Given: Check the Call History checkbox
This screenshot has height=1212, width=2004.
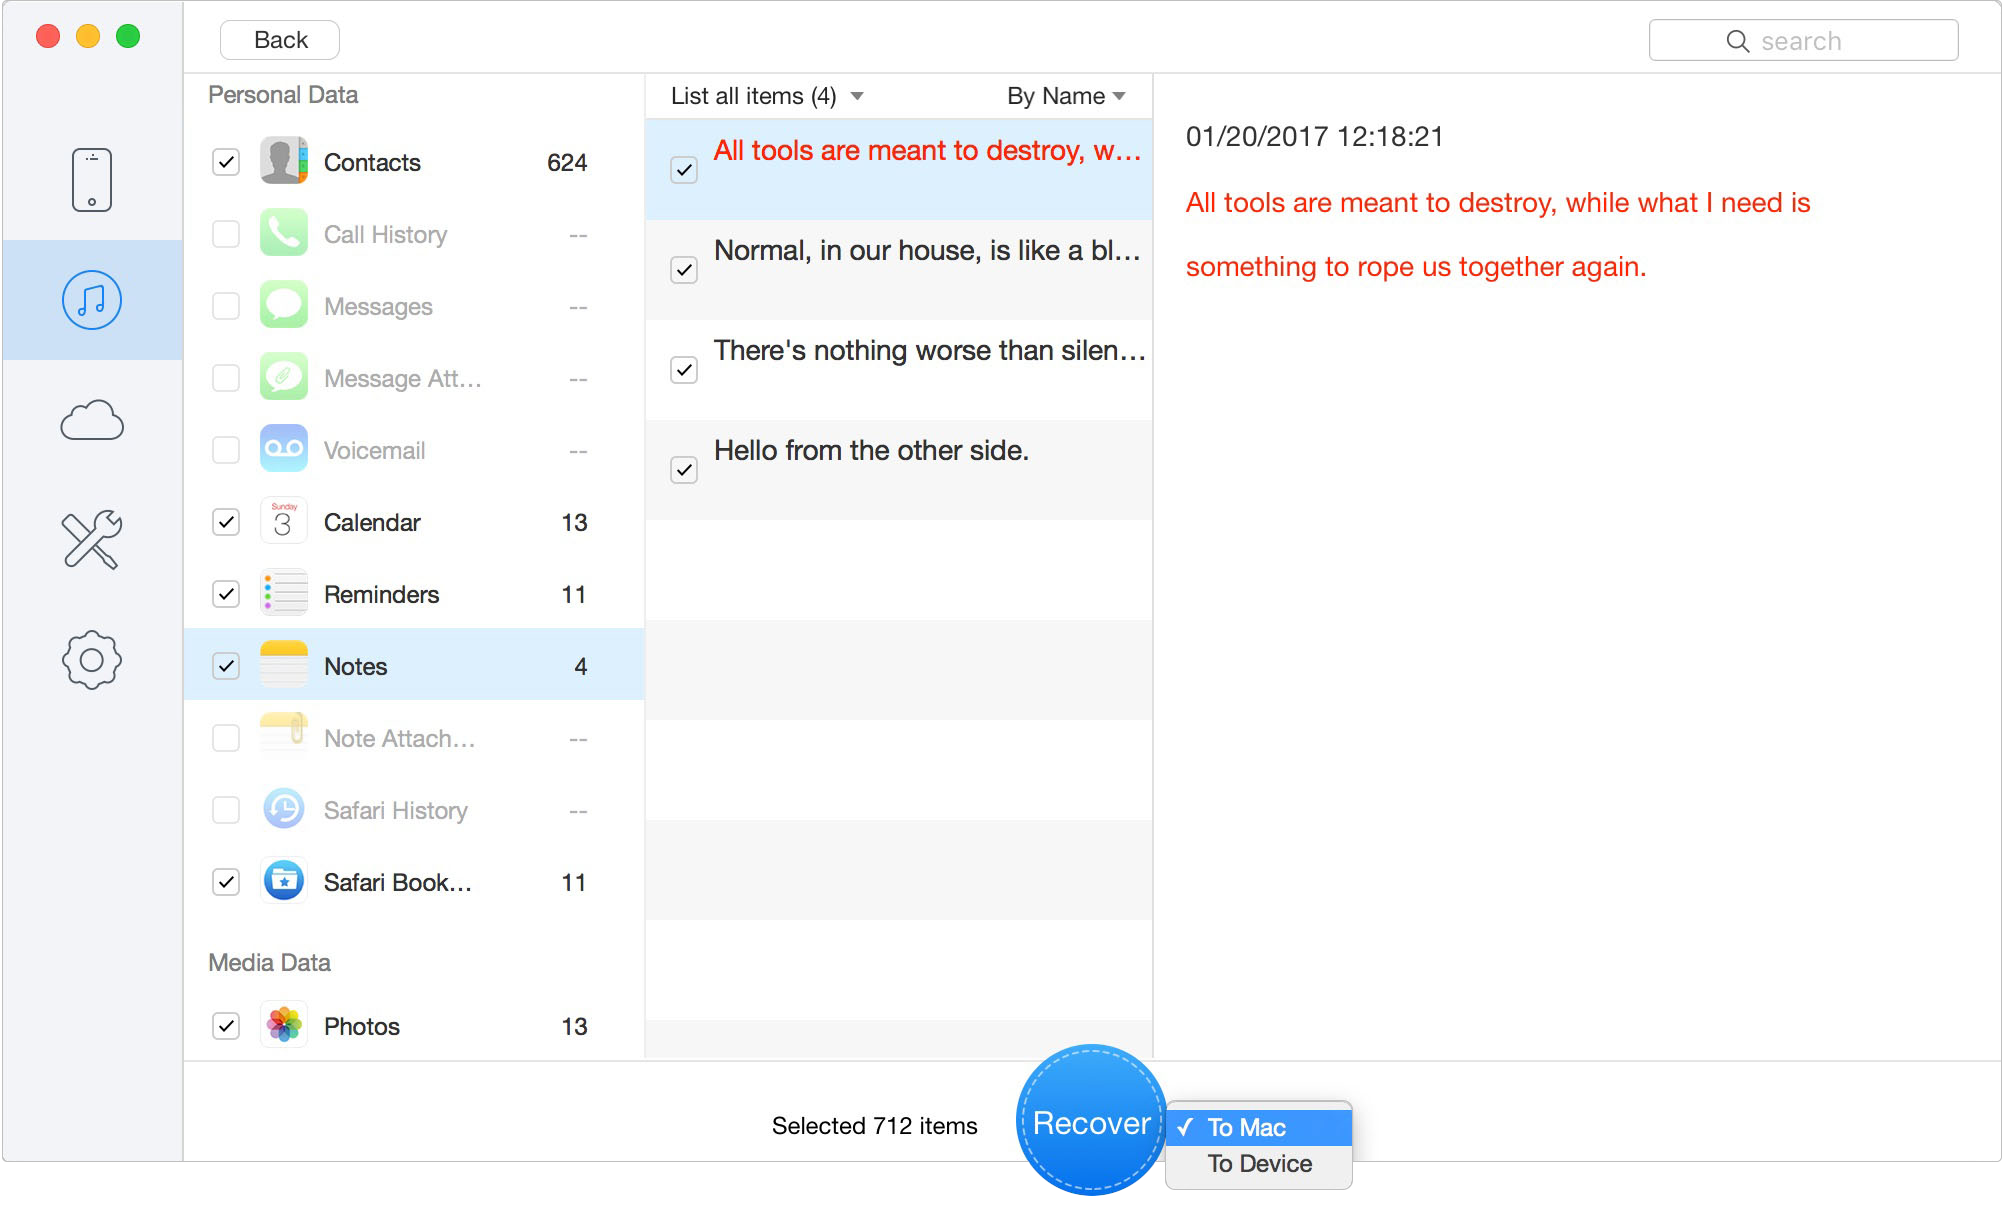Looking at the screenshot, I should [226, 234].
